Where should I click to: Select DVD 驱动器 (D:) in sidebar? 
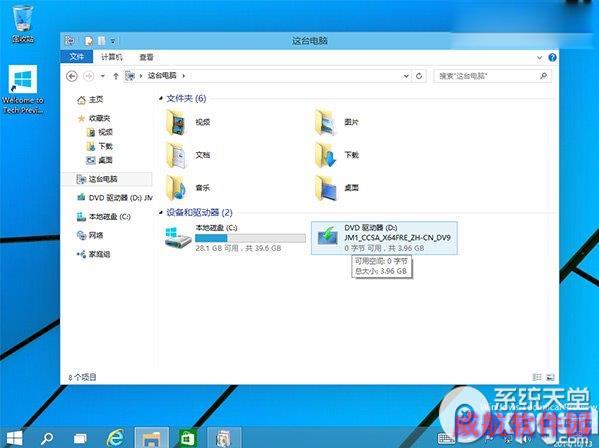point(115,198)
